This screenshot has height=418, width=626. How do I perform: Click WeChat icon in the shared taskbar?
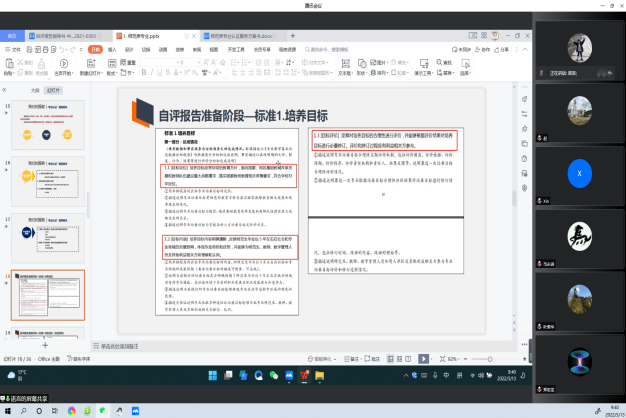(274, 375)
